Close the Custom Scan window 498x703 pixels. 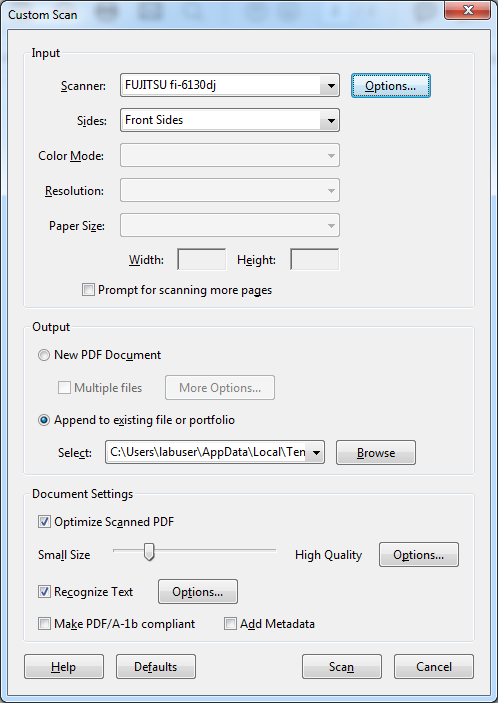pos(468,10)
